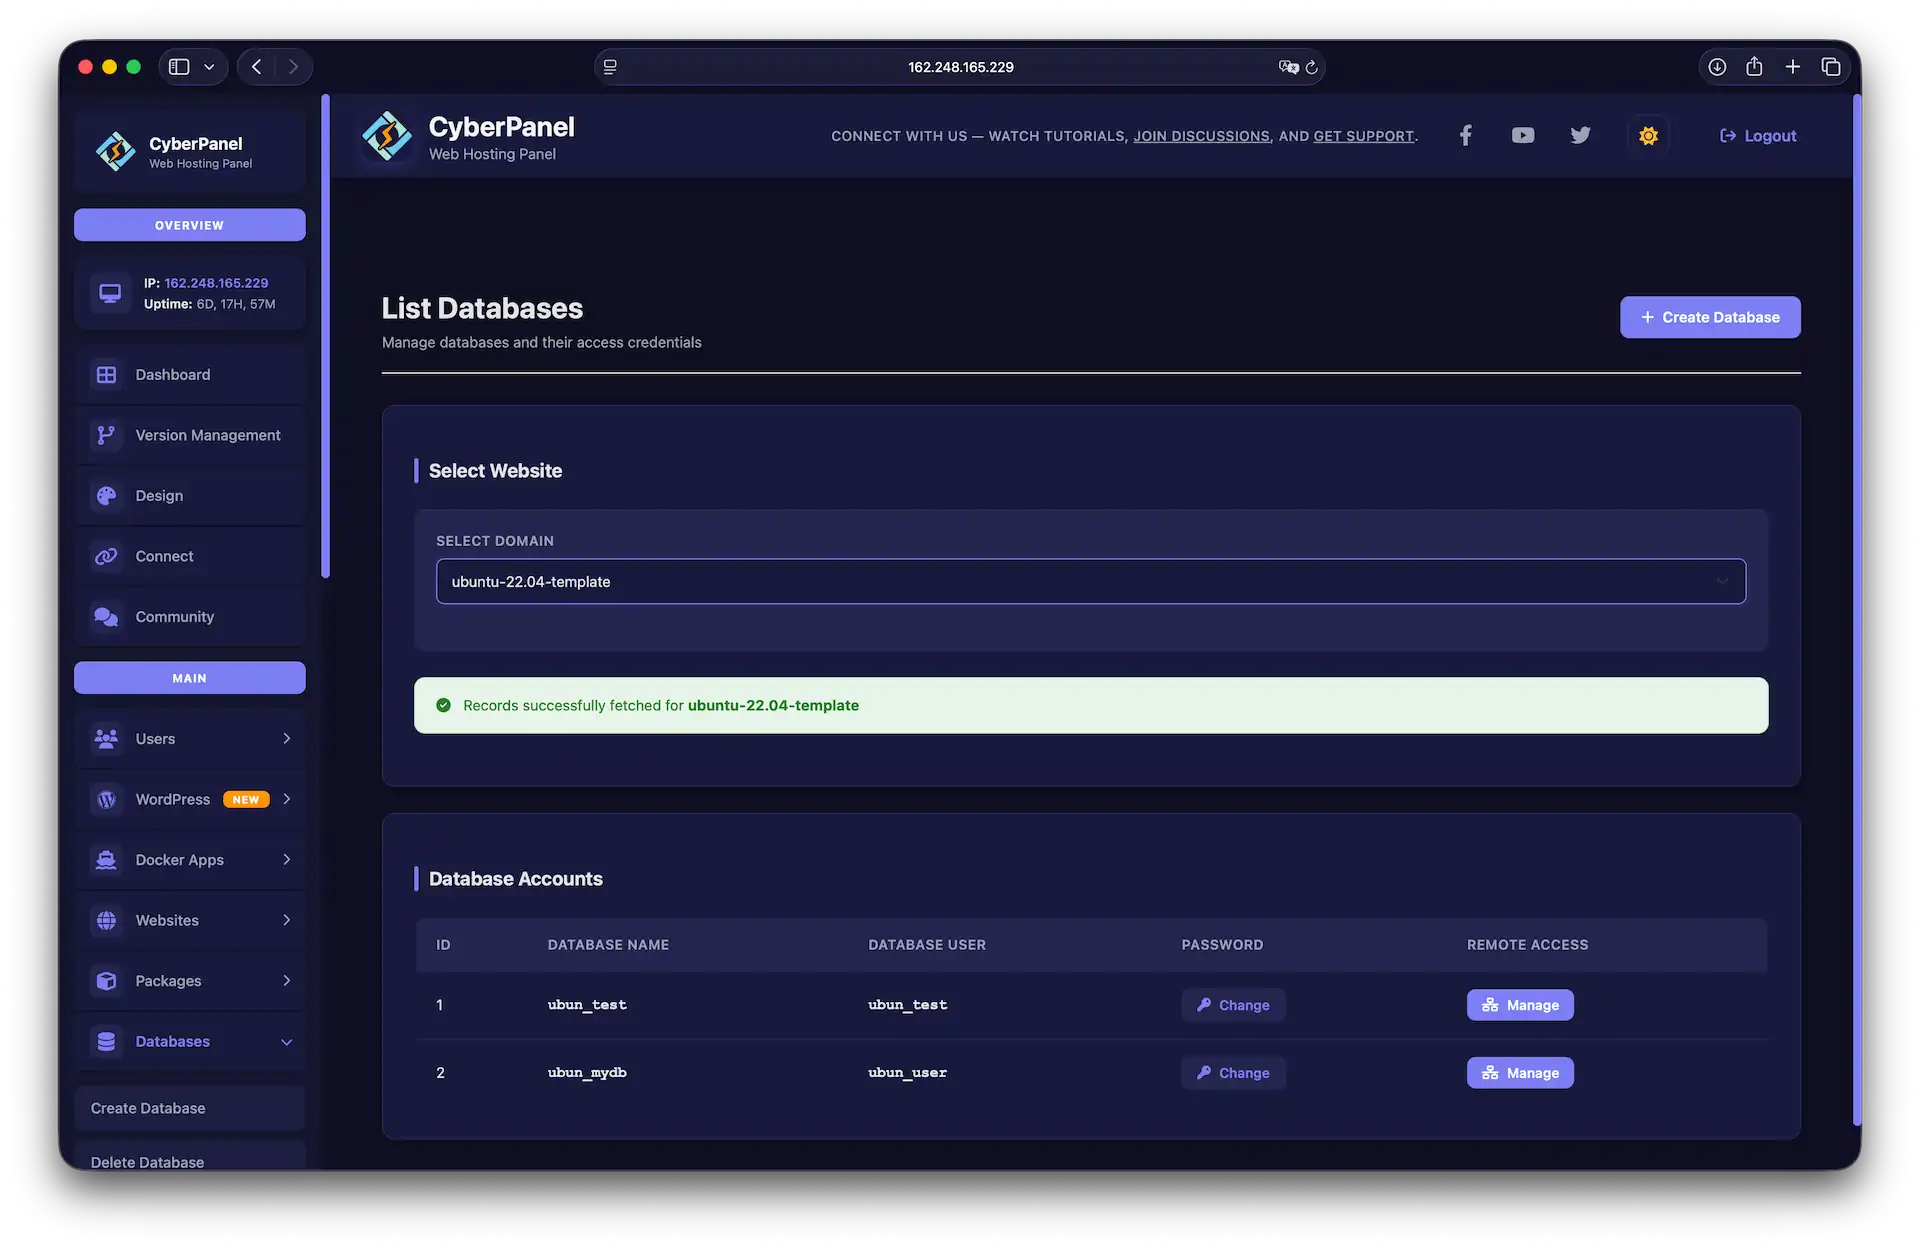Open the Create Database sidebar item

point(148,1108)
